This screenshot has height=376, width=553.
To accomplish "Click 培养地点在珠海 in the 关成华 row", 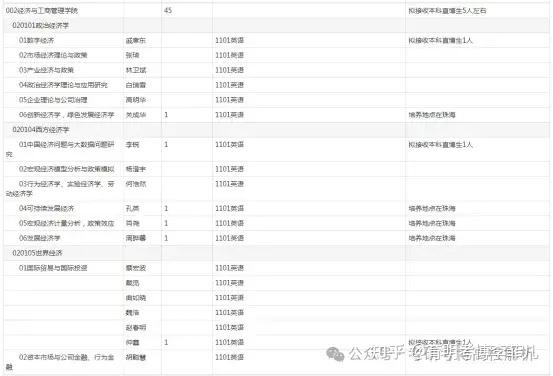I will (x=432, y=115).
